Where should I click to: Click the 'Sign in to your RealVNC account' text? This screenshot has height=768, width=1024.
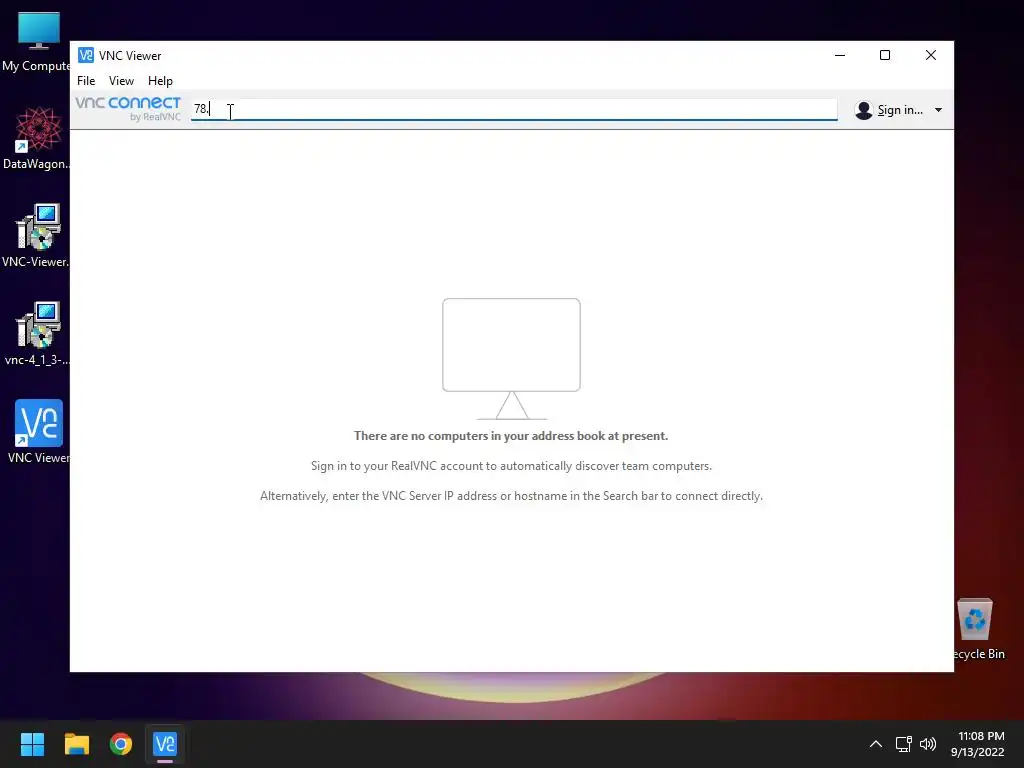point(511,466)
